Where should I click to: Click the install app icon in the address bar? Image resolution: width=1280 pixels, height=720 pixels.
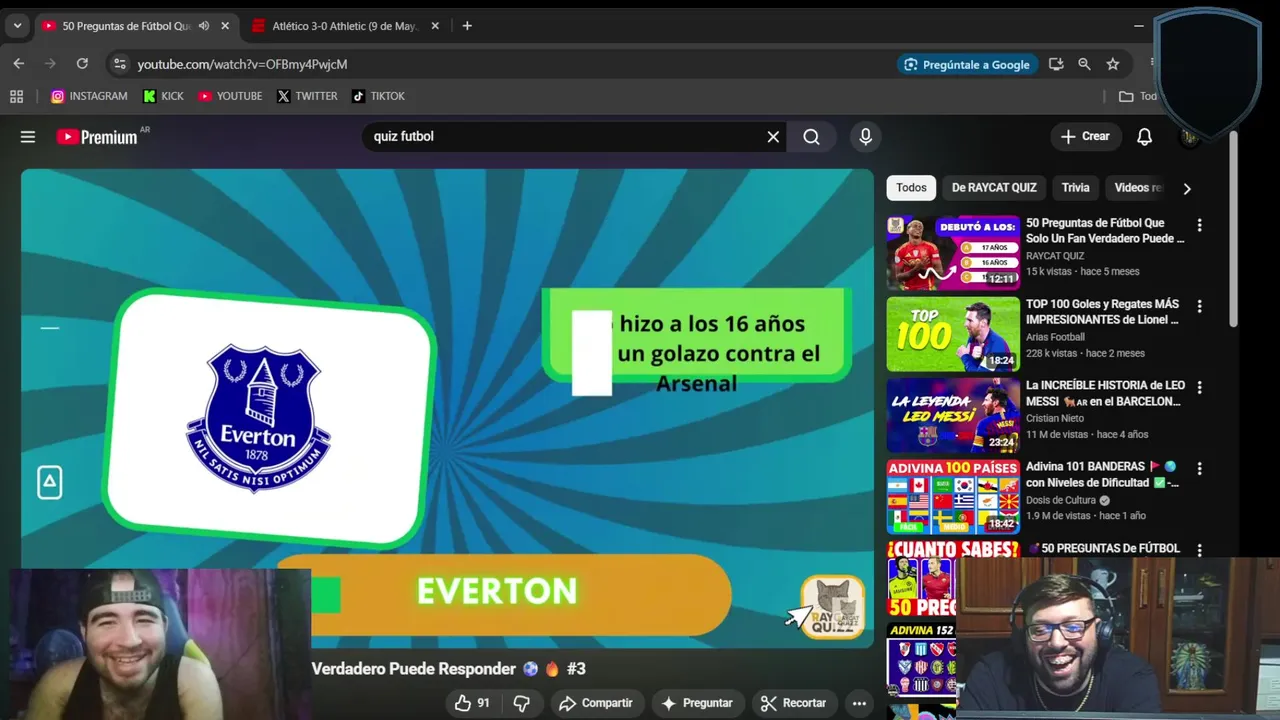point(1056,64)
